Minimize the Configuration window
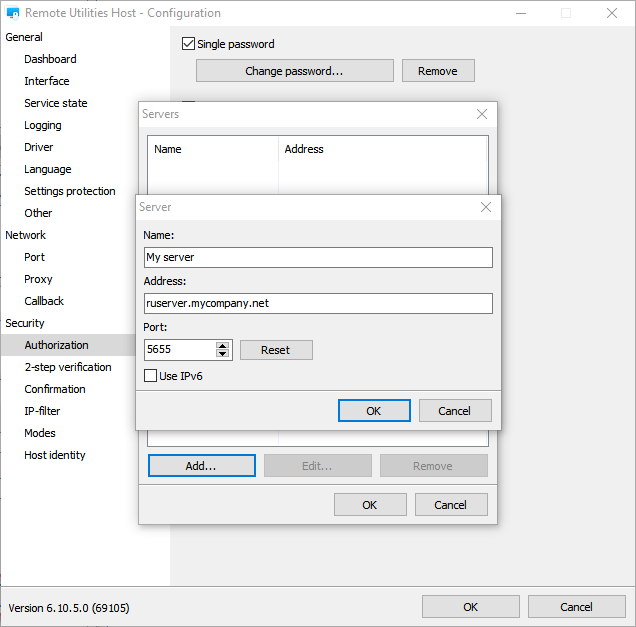636x627 pixels. [x=521, y=13]
